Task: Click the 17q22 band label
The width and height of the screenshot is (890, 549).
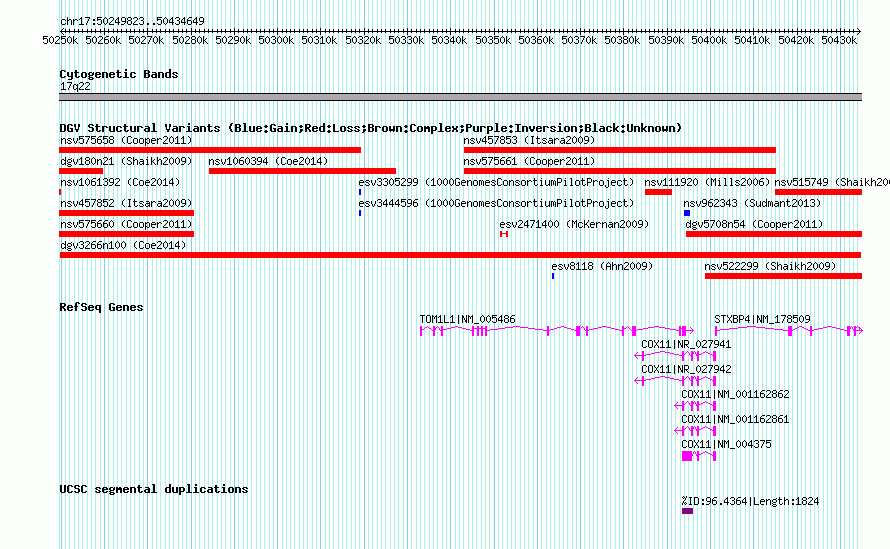Action: click(x=75, y=86)
